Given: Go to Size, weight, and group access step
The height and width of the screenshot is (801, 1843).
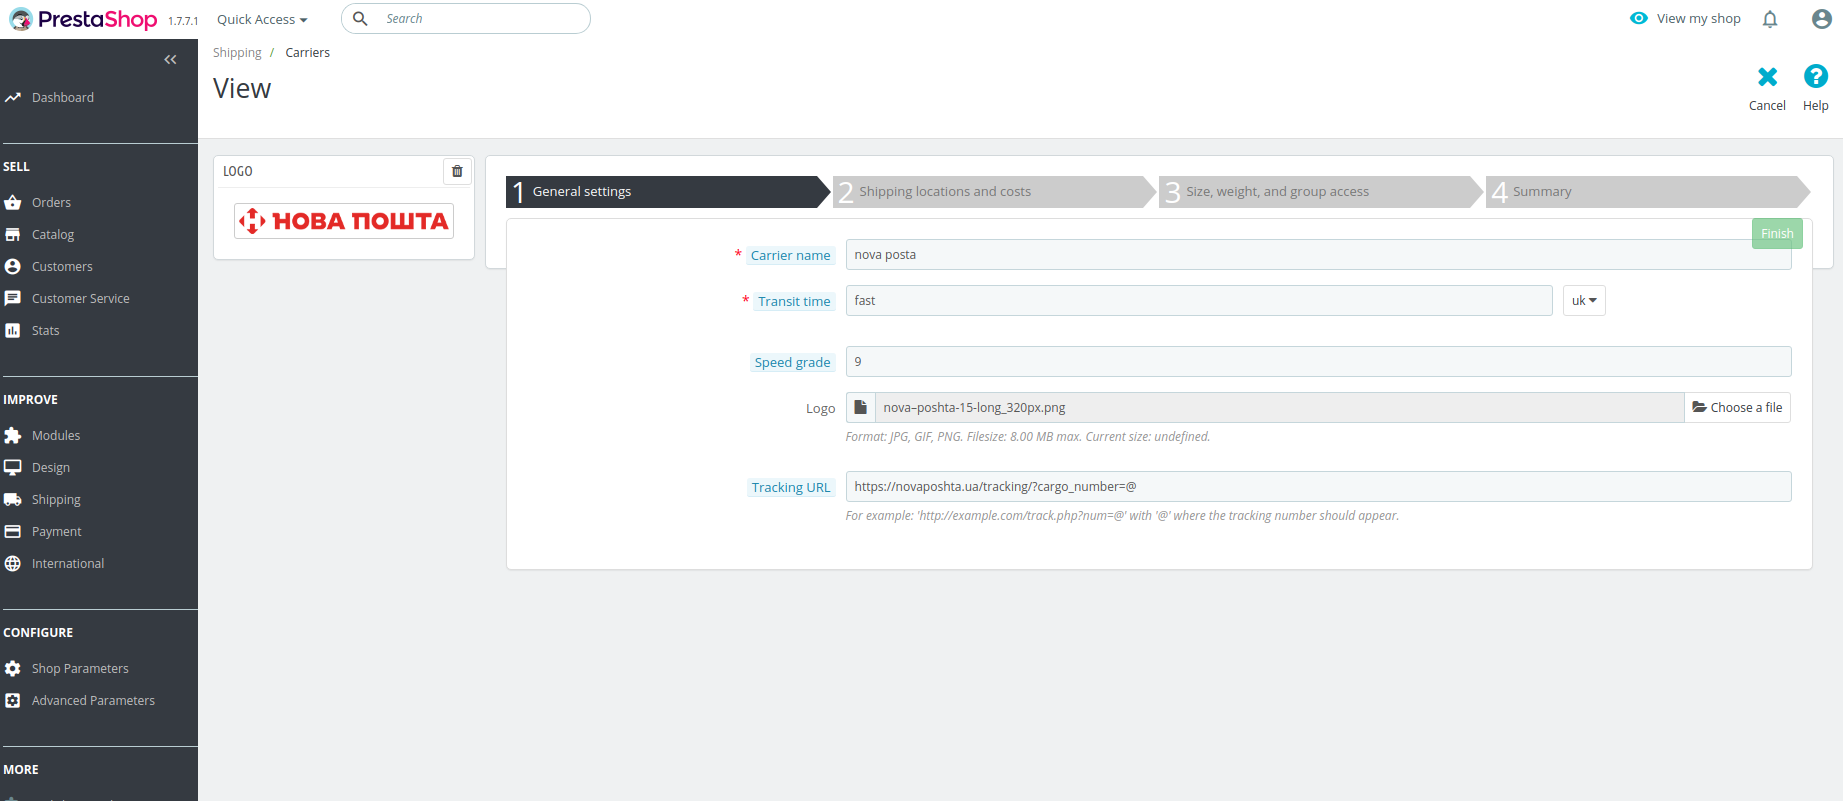Looking at the screenshot, I should [x=1319, y=192].
